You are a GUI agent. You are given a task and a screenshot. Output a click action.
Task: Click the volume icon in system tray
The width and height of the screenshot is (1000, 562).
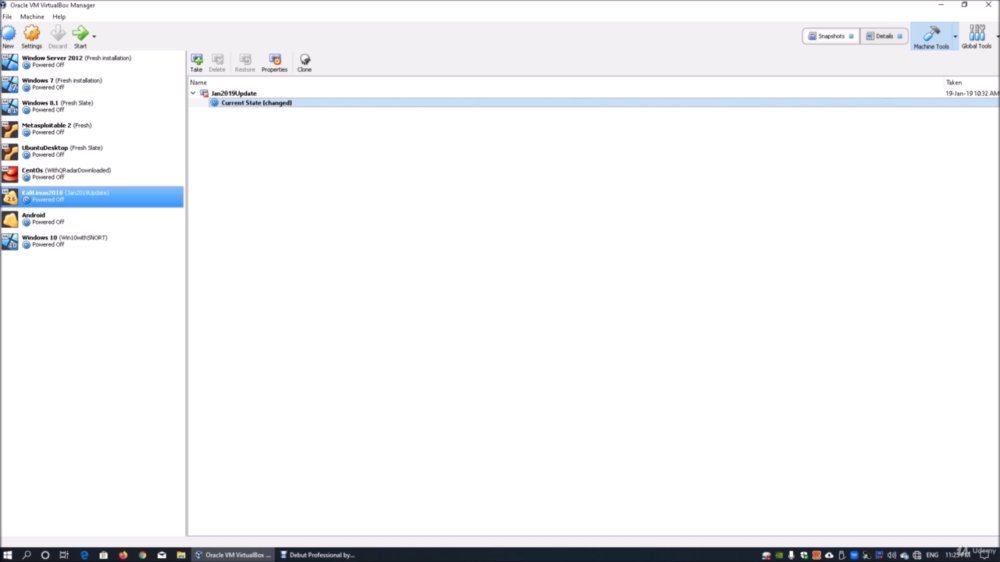(x=892, y=555)
